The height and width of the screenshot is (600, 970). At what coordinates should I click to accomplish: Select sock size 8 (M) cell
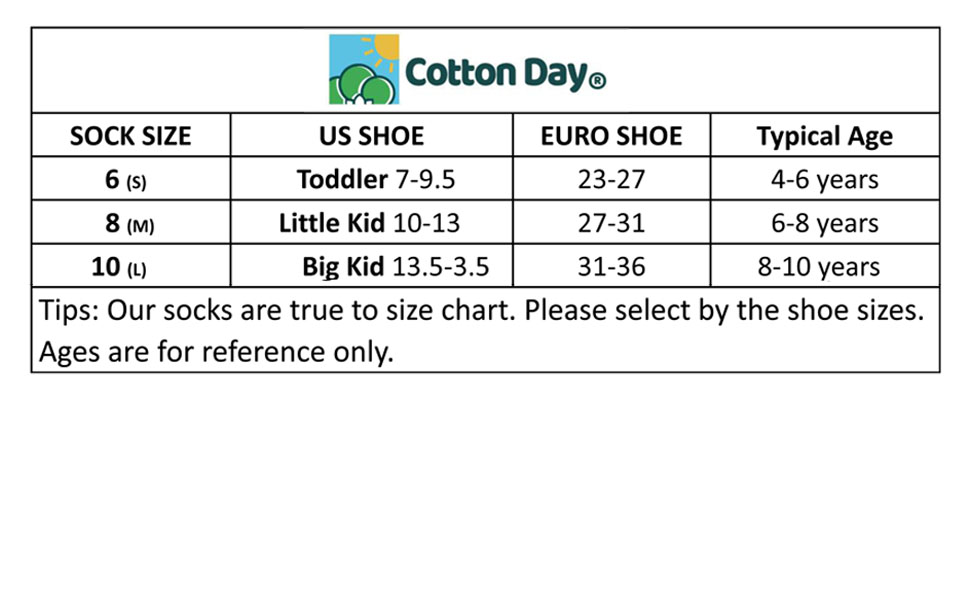click(x=130, y=223)
